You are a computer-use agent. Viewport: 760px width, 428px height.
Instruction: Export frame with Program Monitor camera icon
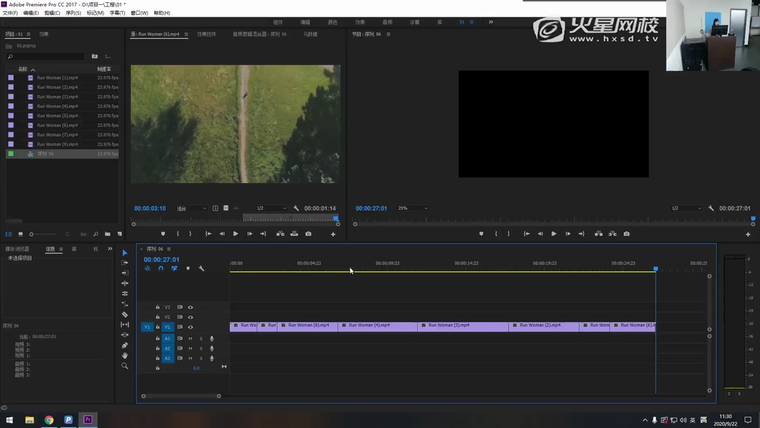(626, 234)
